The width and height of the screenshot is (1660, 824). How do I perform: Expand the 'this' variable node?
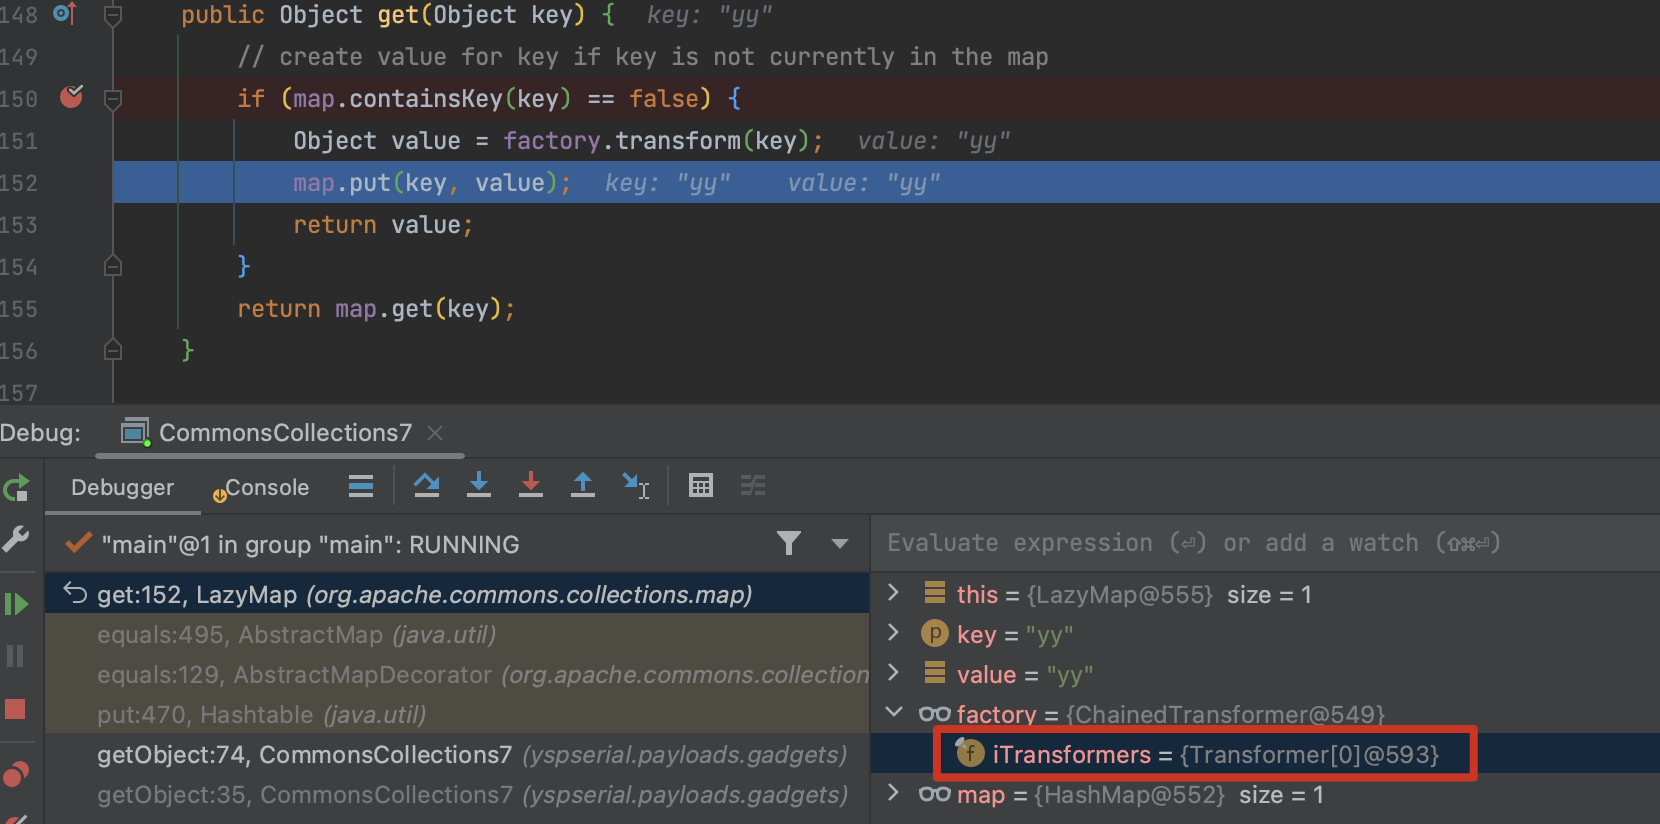pos(894,593)
